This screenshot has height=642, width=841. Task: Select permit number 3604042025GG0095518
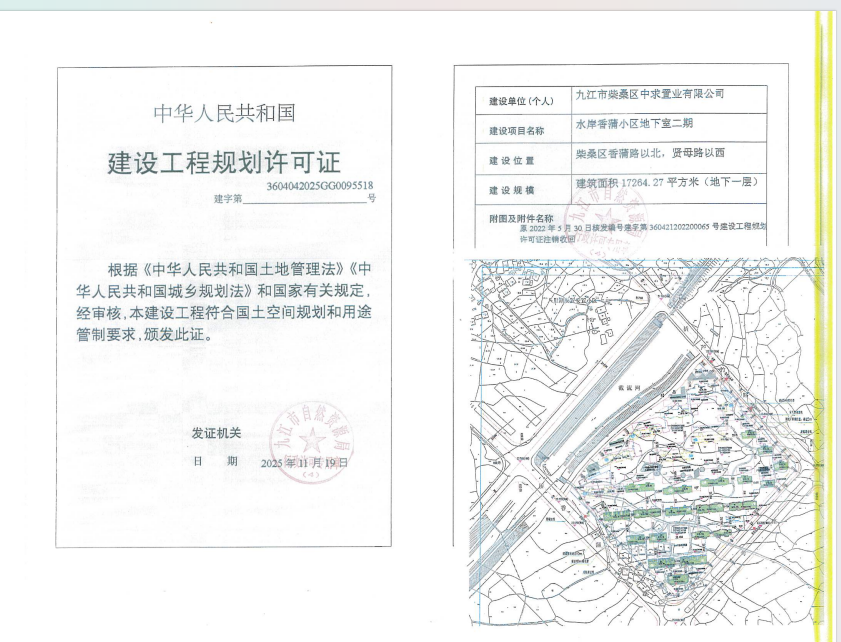pos(320,186)
